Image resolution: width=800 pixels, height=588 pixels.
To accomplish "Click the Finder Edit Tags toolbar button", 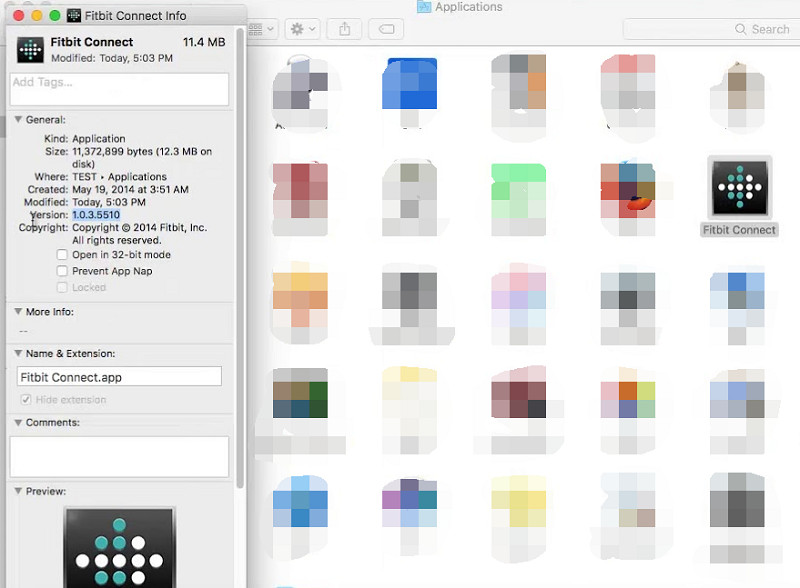I will pos(386,29).
